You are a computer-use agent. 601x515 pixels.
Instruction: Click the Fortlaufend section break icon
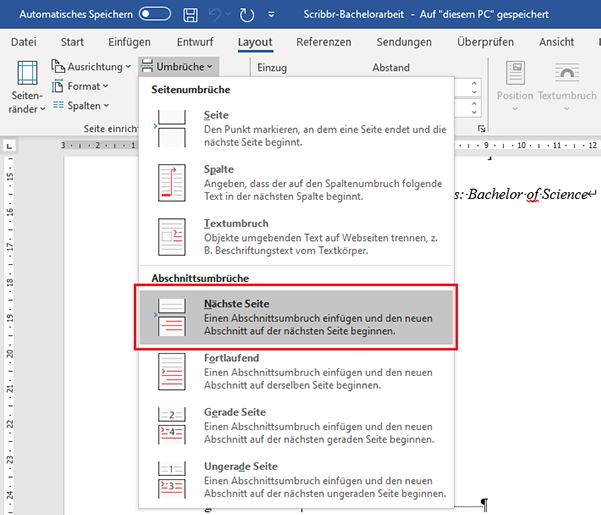(172, 372)
